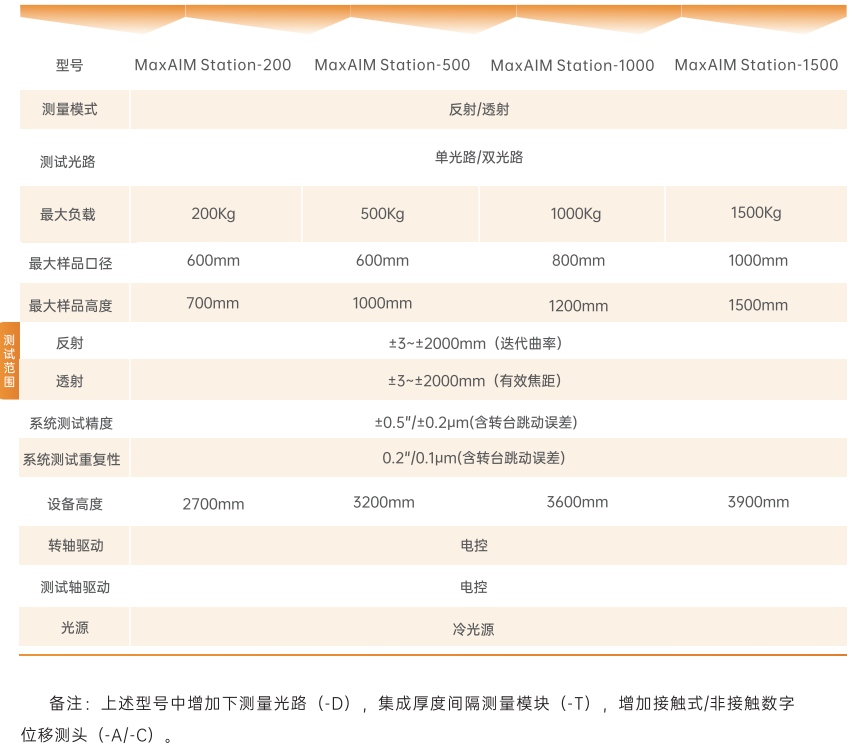The image size is (852, 749).
Task: Click the 电控 value in 测试轴驱动 row
Action: point(474,587)
